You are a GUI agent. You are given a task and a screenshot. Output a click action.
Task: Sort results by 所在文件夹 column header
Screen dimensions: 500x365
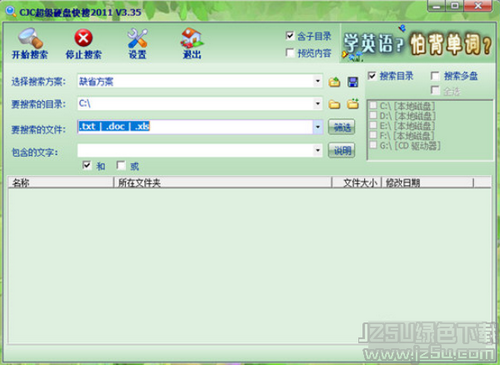point(223,182)
